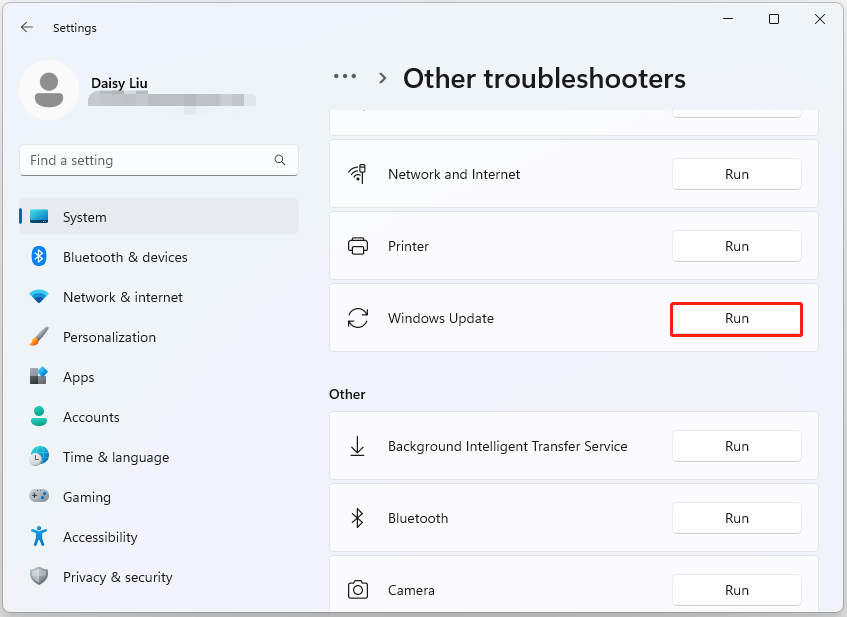The width and height of the screenshot is (847, 617).
Task: Open Time & language settings
Action: (x=159, y=457)
